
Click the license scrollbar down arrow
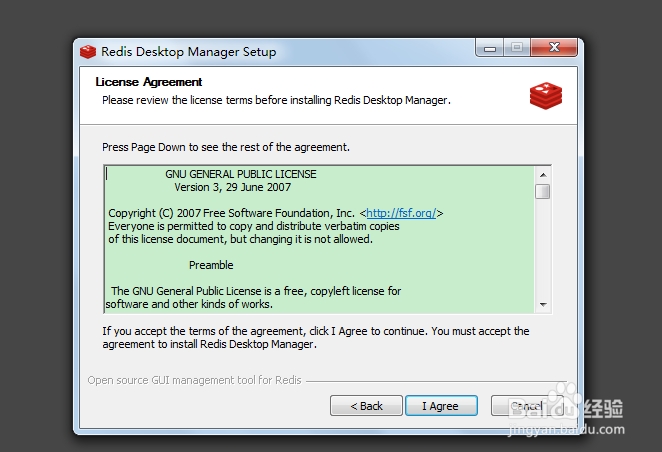pyautogui.click(x=543, y=304)
